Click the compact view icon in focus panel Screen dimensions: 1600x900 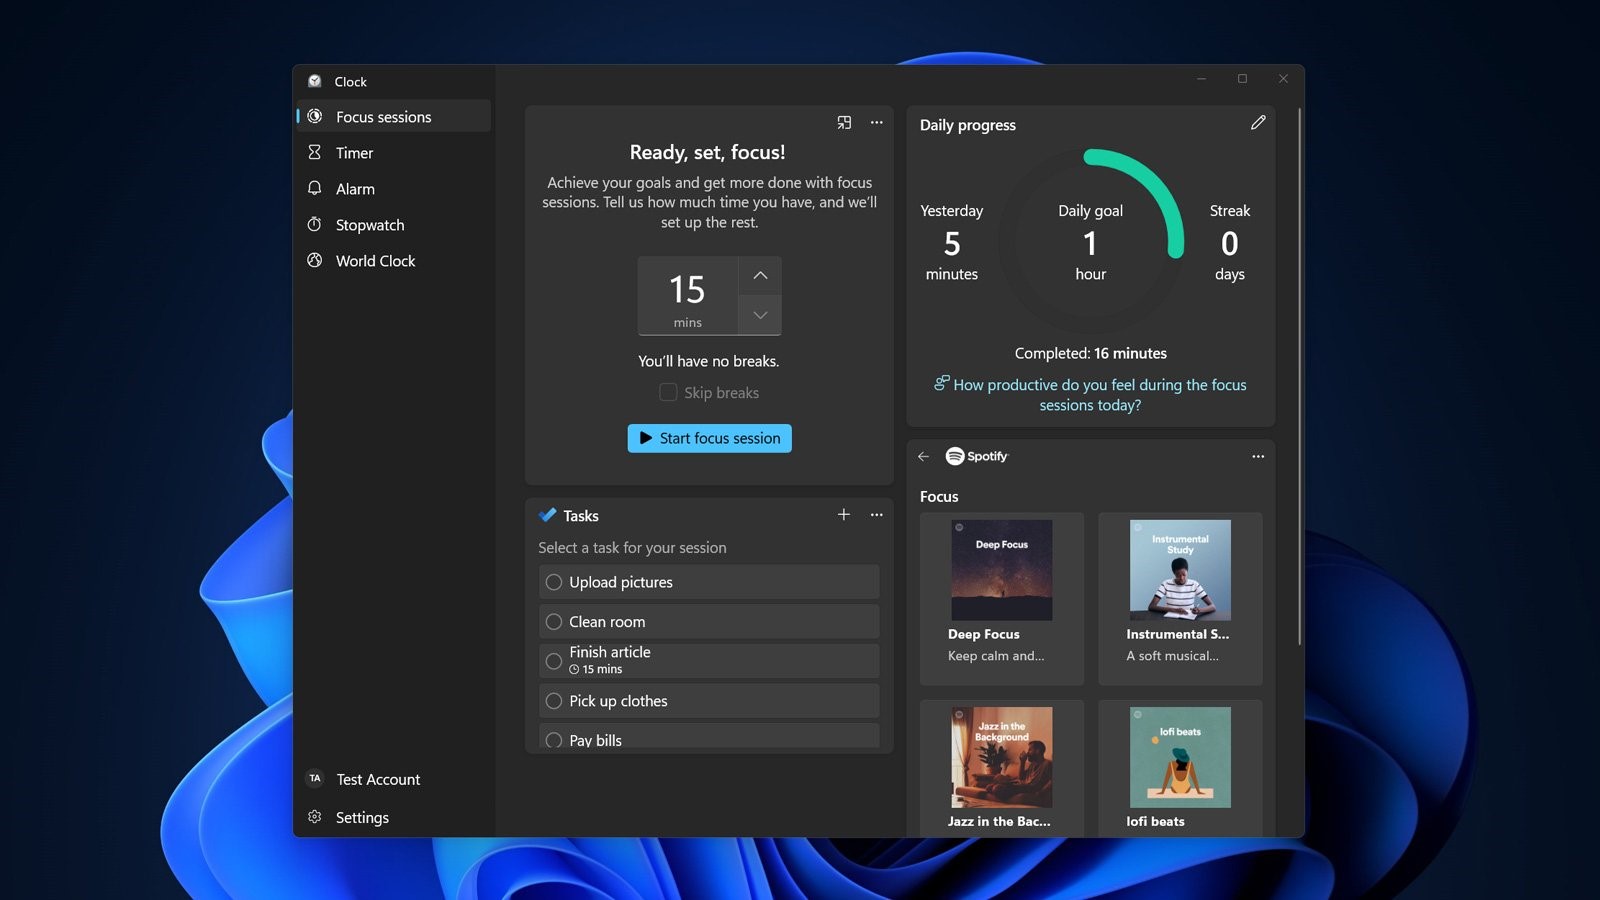(844, 122)
